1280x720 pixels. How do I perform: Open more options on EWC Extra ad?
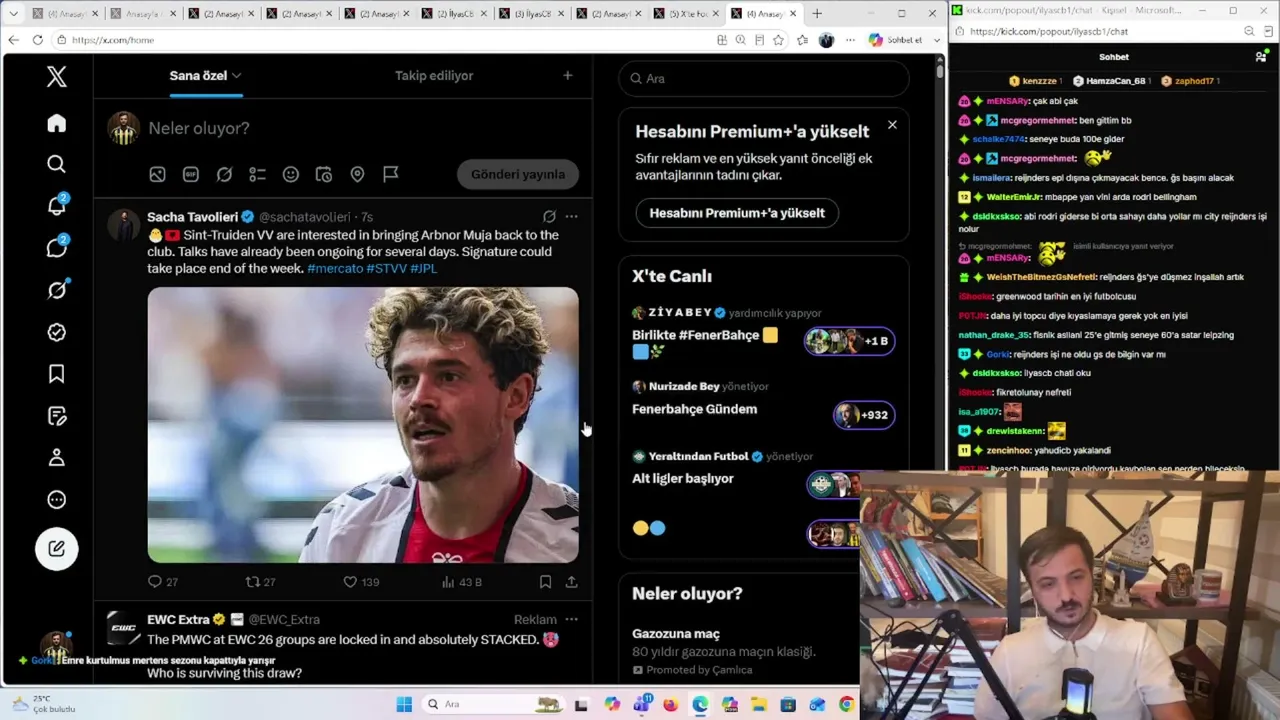pos(571,619)
